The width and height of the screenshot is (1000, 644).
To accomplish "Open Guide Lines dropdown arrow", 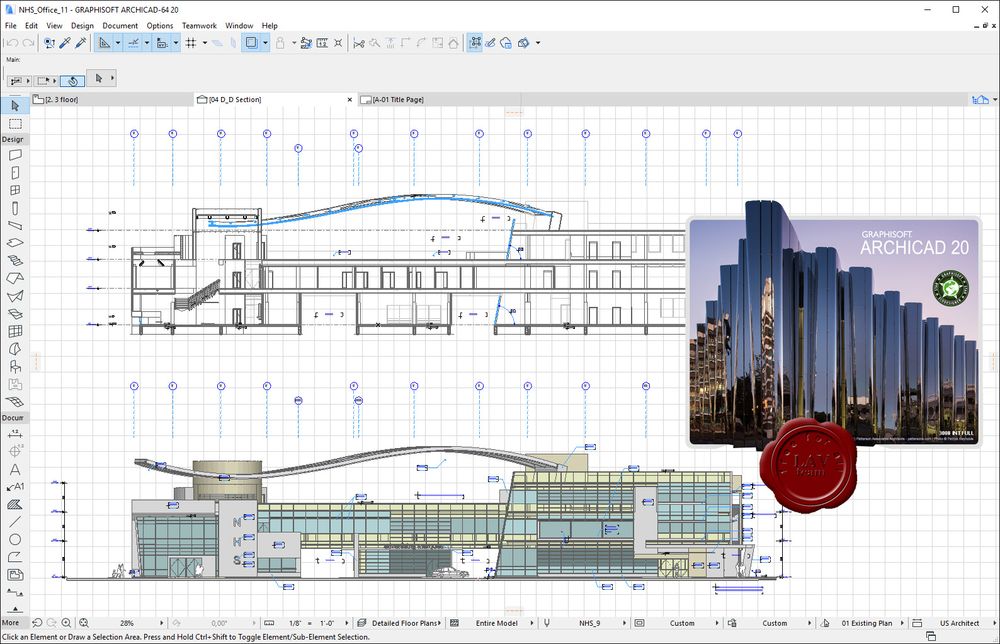I will coord(117,43).
